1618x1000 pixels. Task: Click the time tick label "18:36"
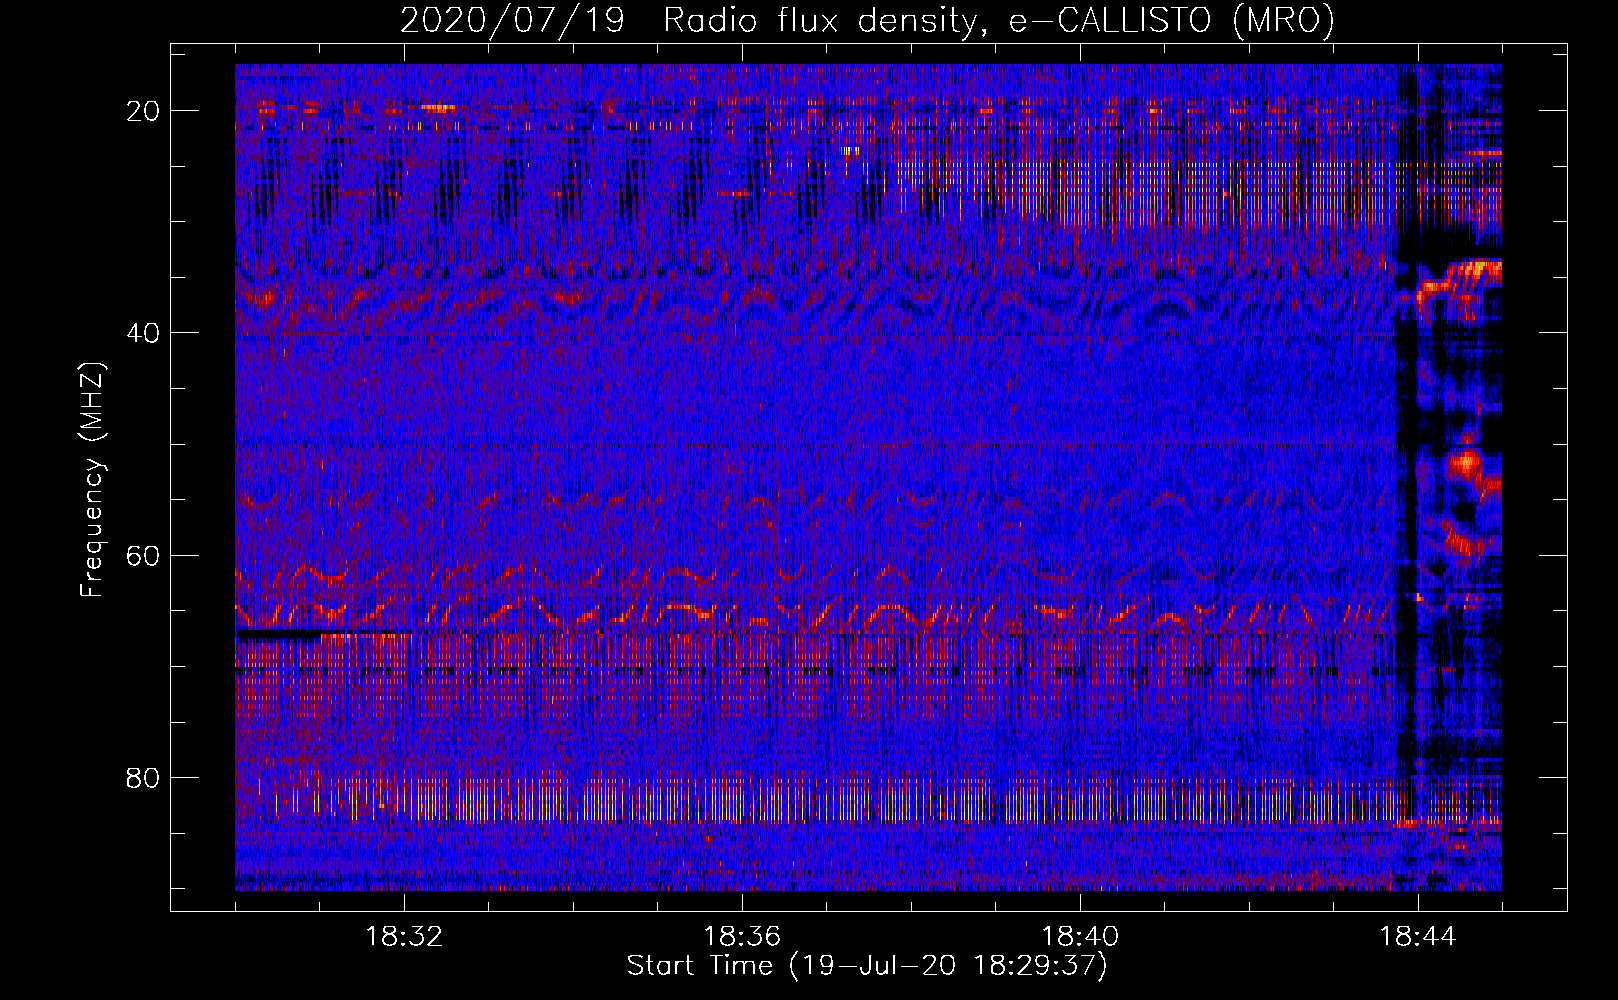742,937
